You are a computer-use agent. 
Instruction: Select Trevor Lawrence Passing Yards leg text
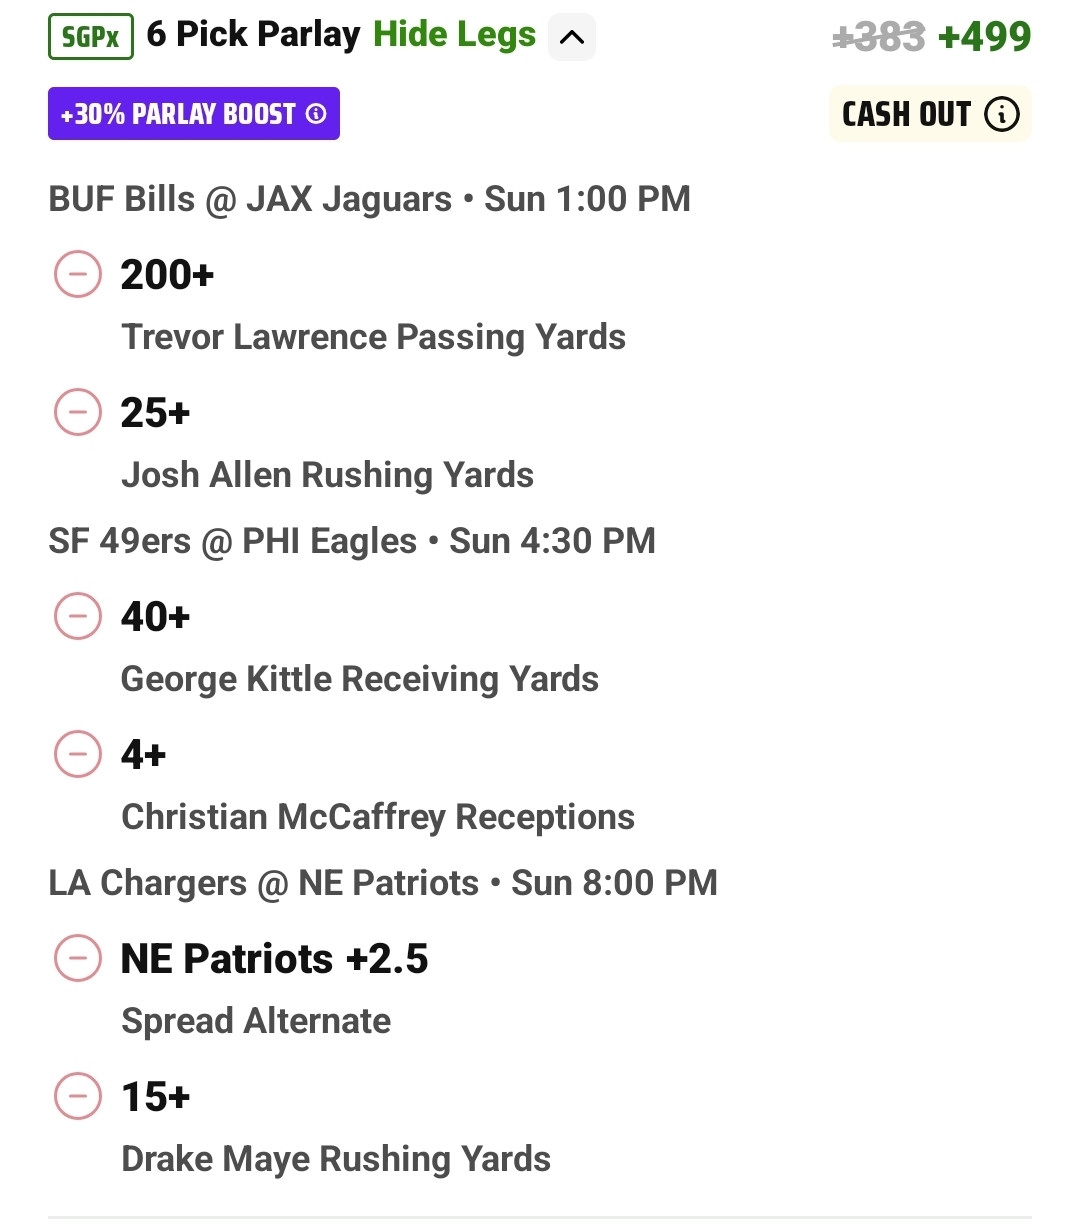pyautogui.click(x=373, y=338)
